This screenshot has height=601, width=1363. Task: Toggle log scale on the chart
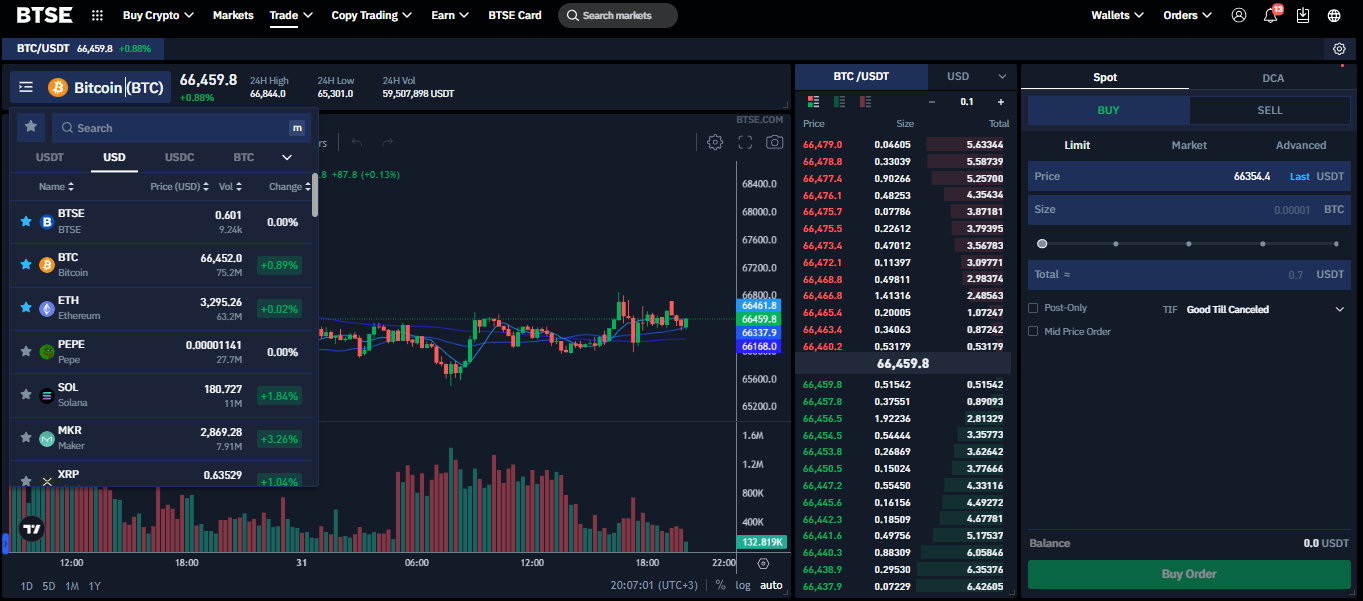coord(743,585)
